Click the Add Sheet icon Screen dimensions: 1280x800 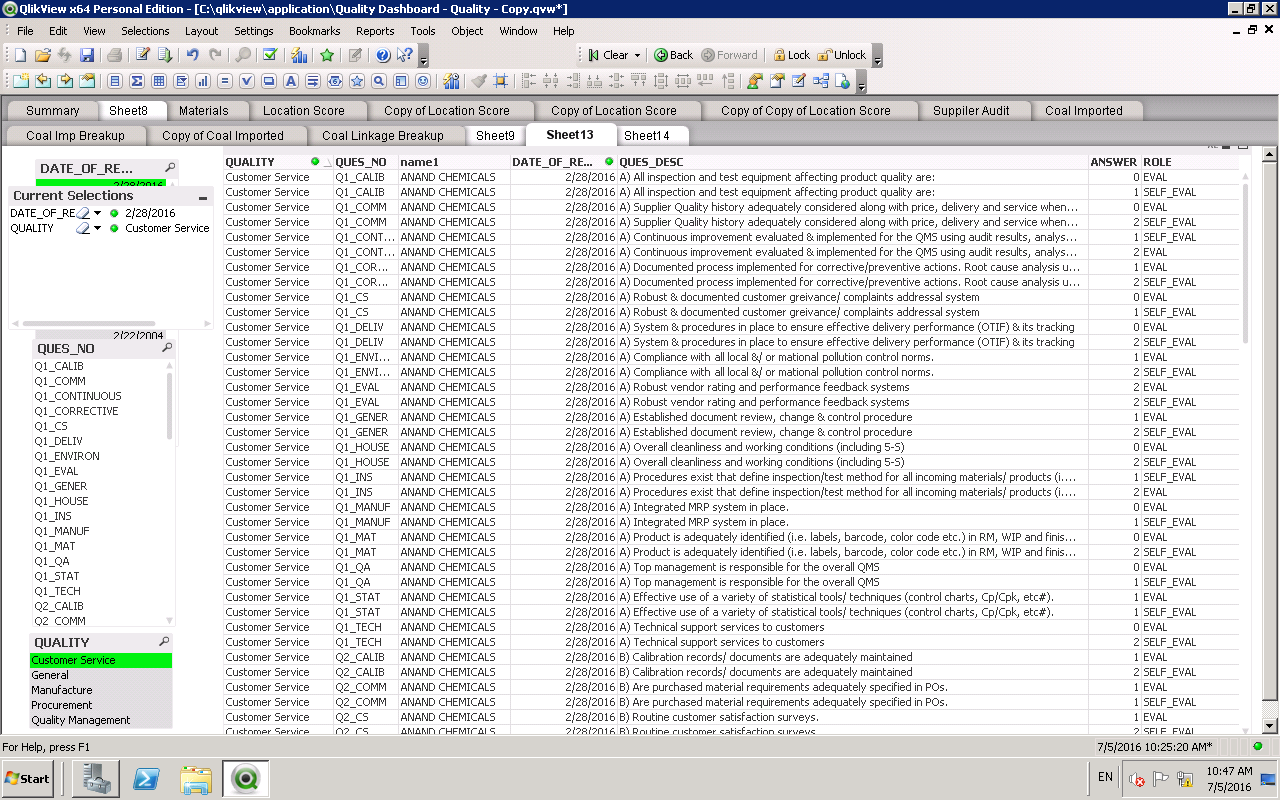tap(20, 81)
